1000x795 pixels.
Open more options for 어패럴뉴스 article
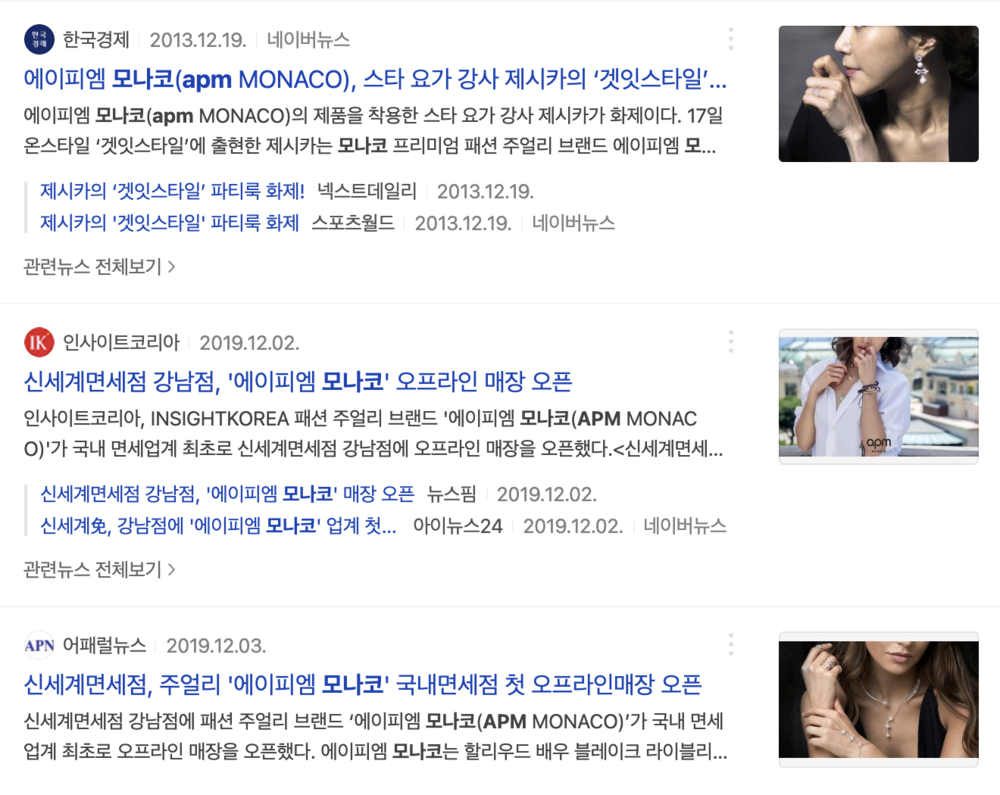[x=731, y=645]
